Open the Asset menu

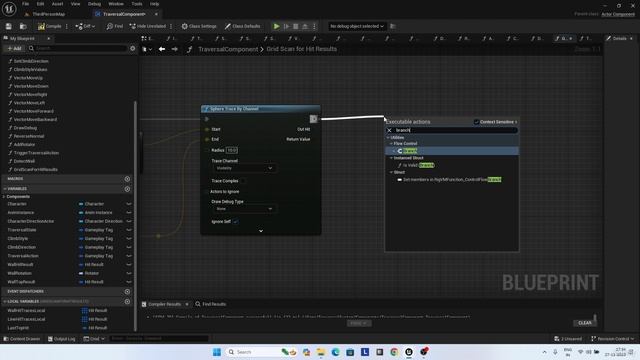click(57, 4)
